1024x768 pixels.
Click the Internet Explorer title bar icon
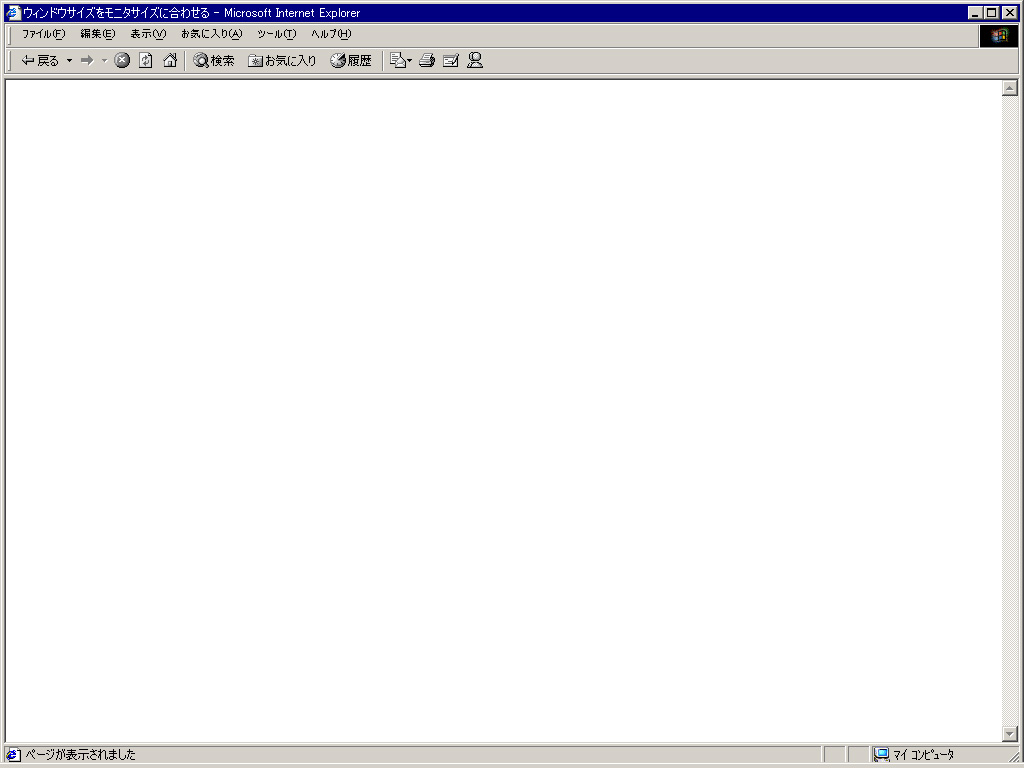pos(13,12)
